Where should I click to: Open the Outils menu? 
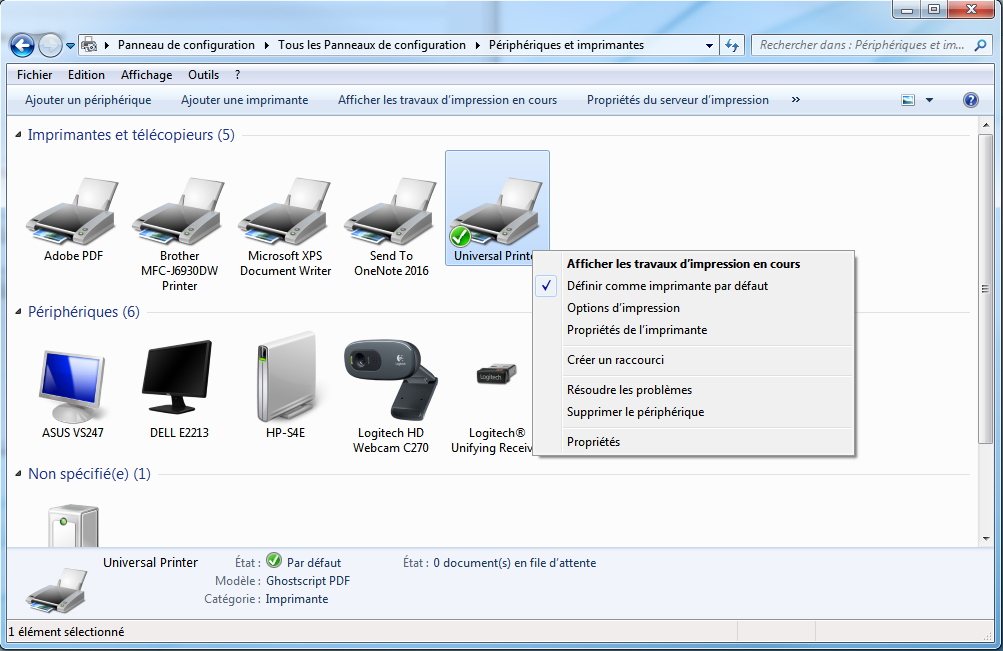point(203,75)
